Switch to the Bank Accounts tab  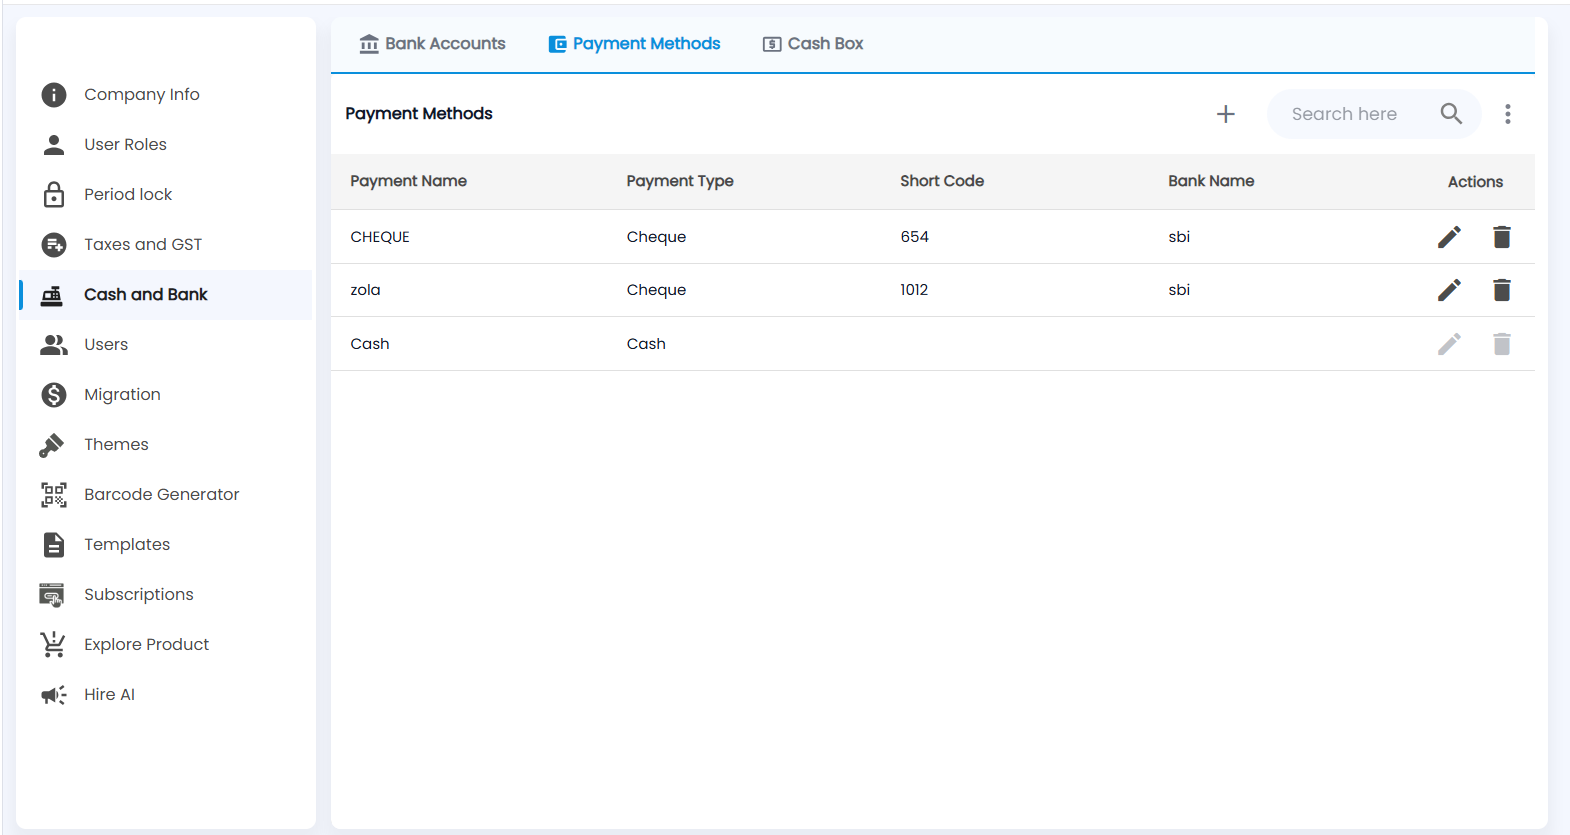[432, 44]
